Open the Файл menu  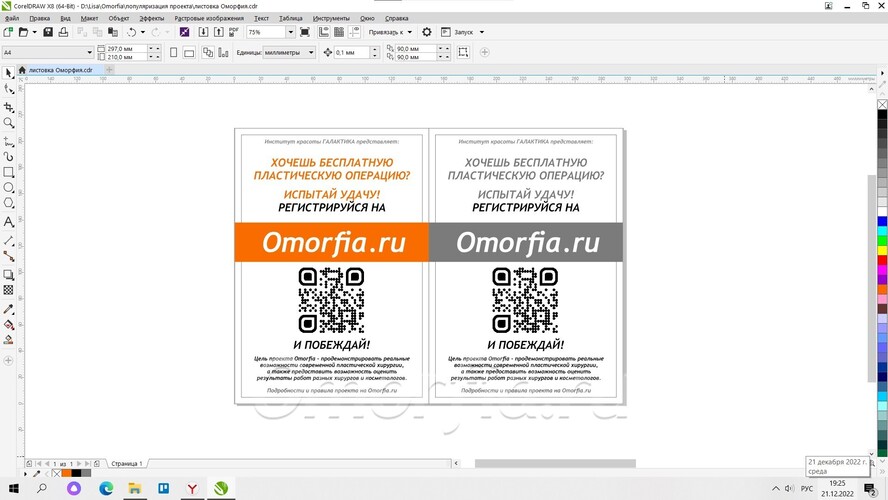[12, 18]
